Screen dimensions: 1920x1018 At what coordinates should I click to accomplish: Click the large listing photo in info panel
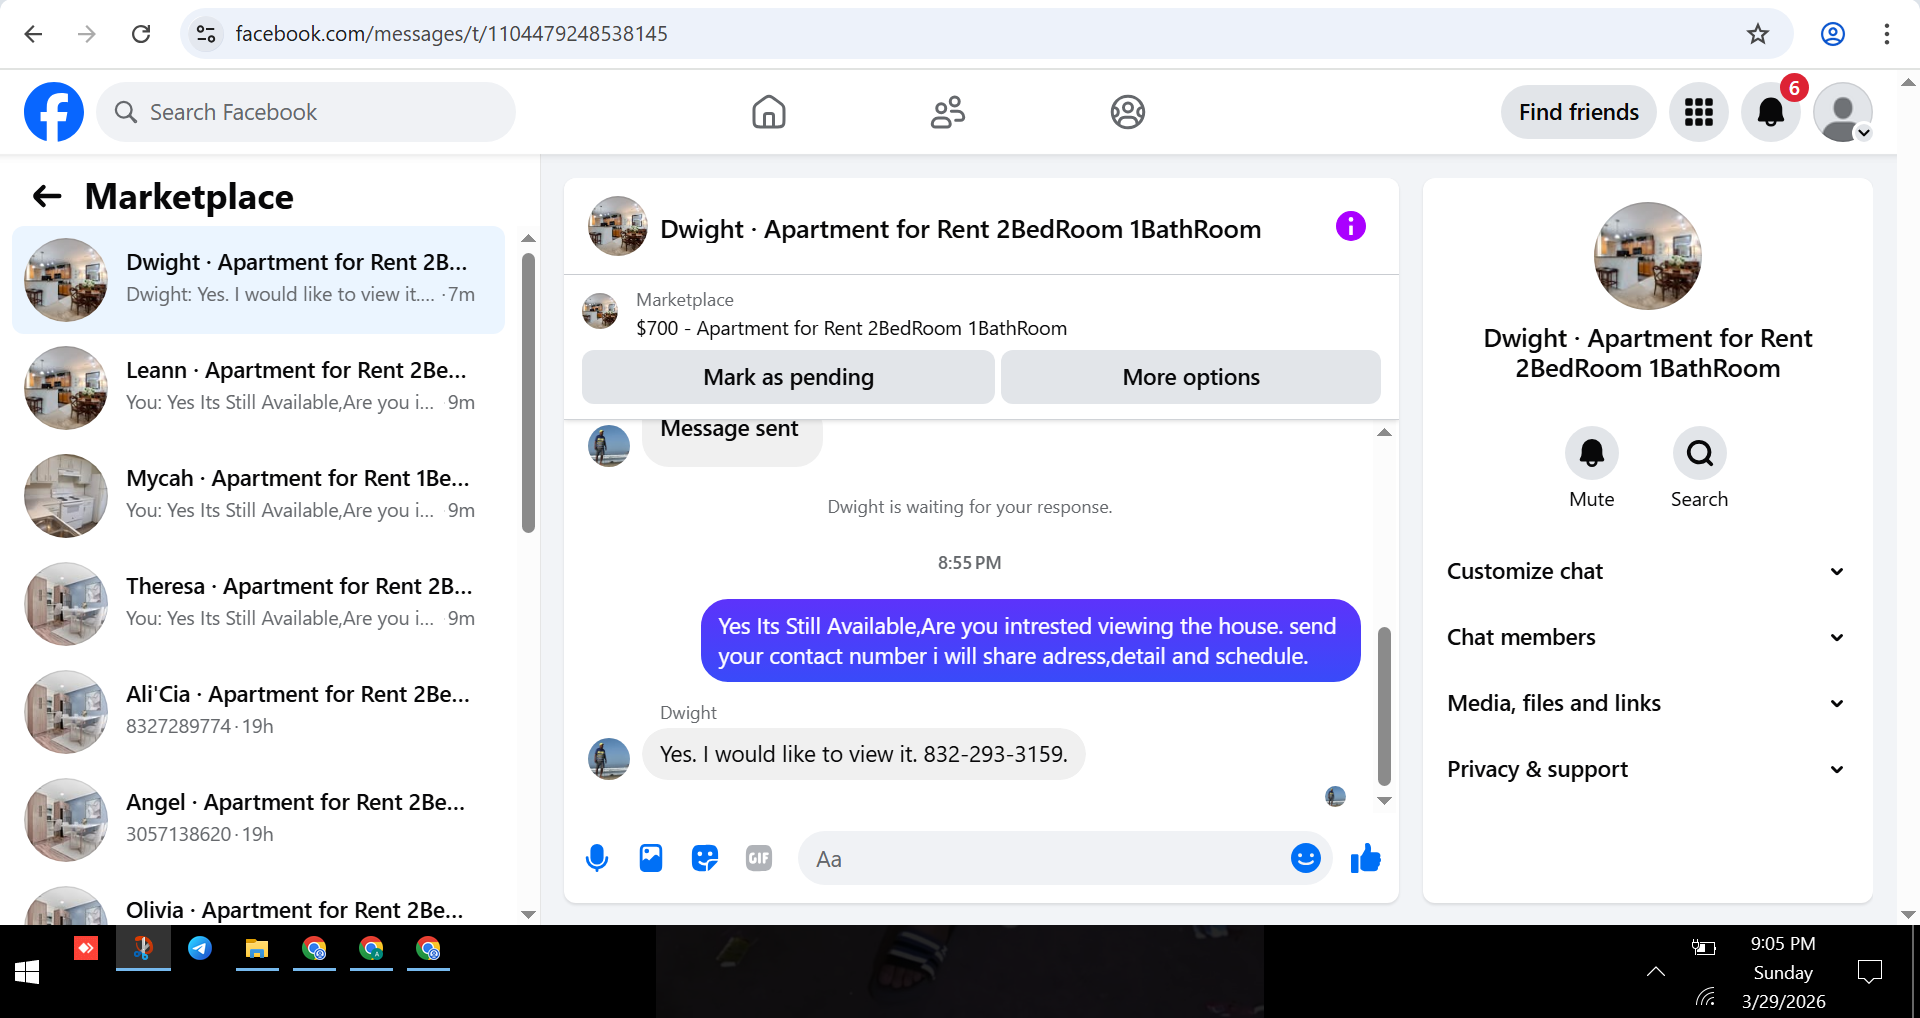pos(1647,256)
